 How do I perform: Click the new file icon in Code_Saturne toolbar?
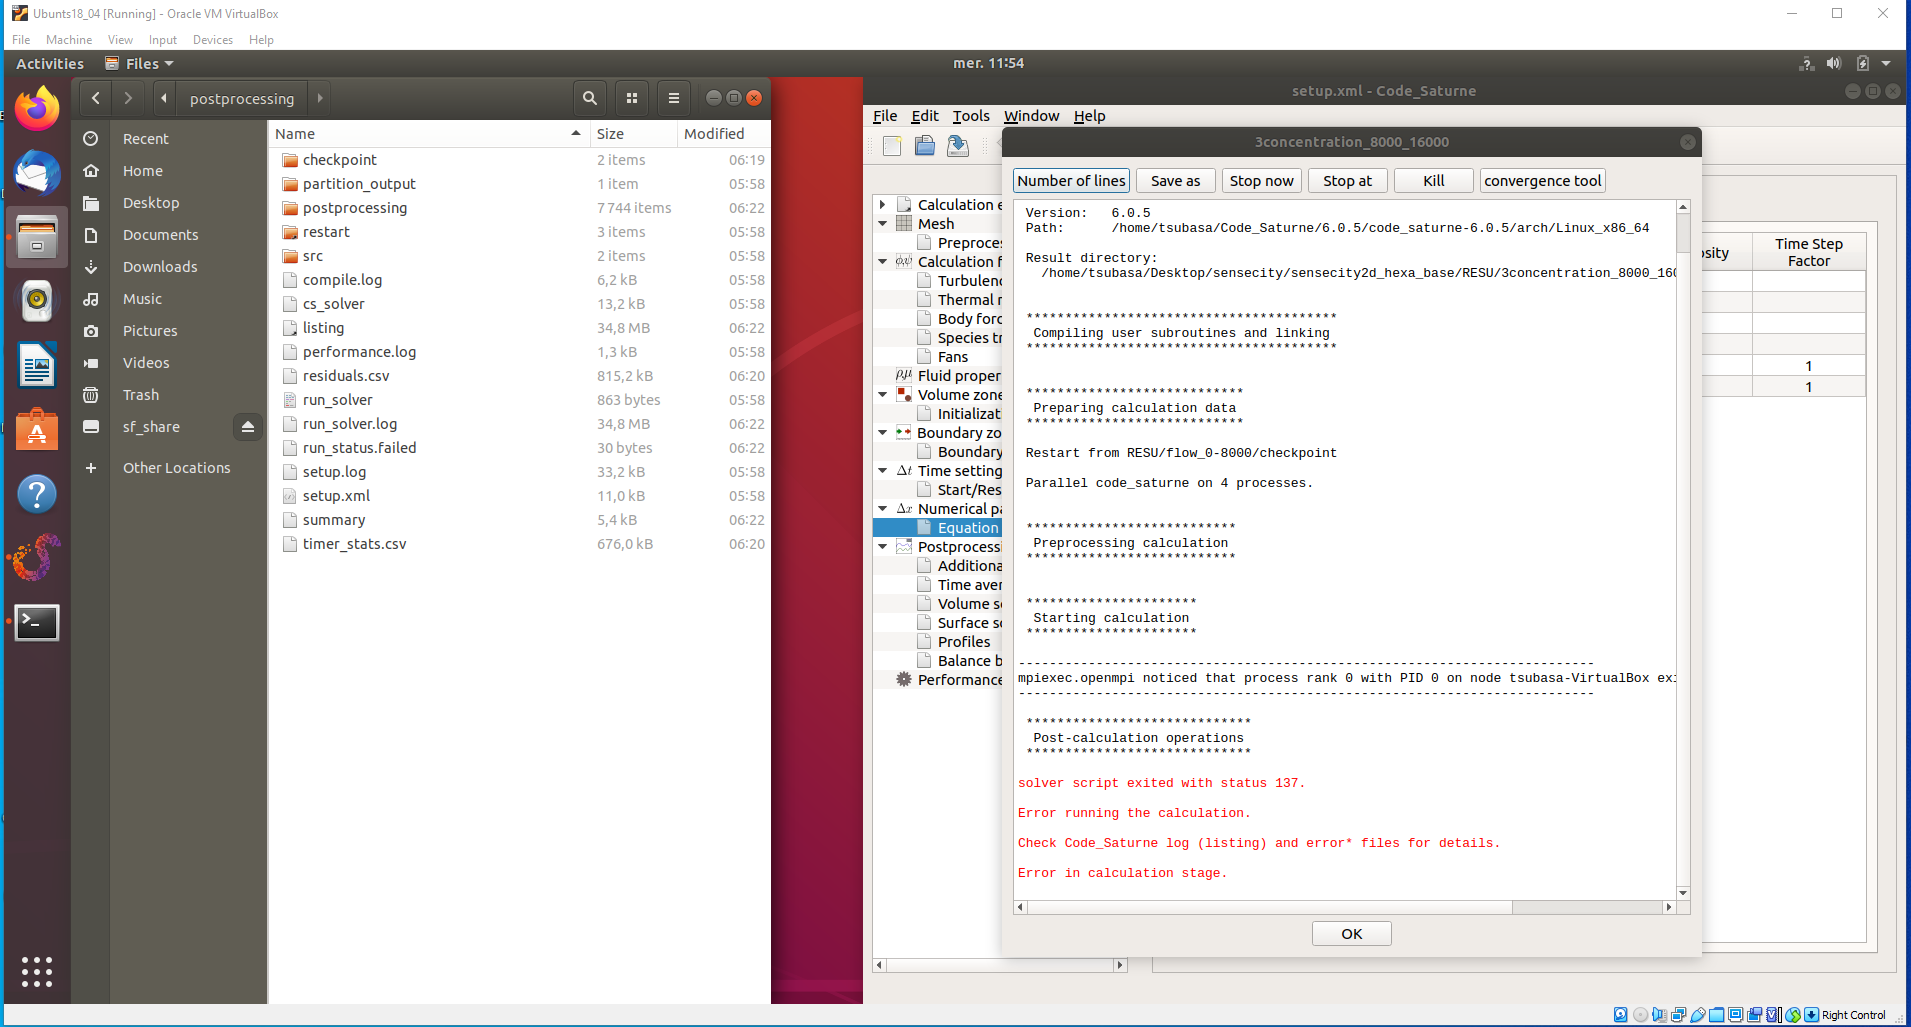892,146
